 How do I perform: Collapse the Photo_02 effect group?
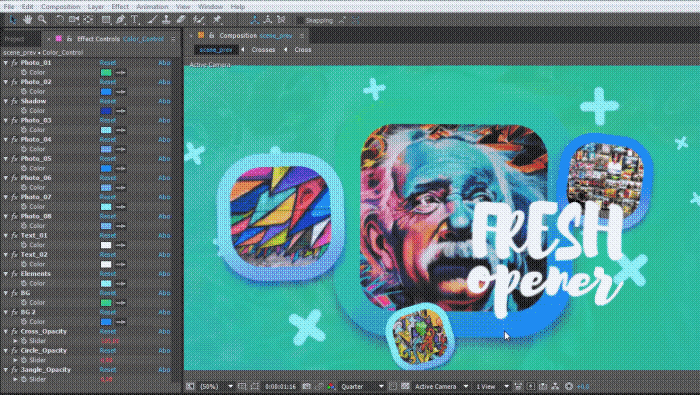click(x=6, y=82)
